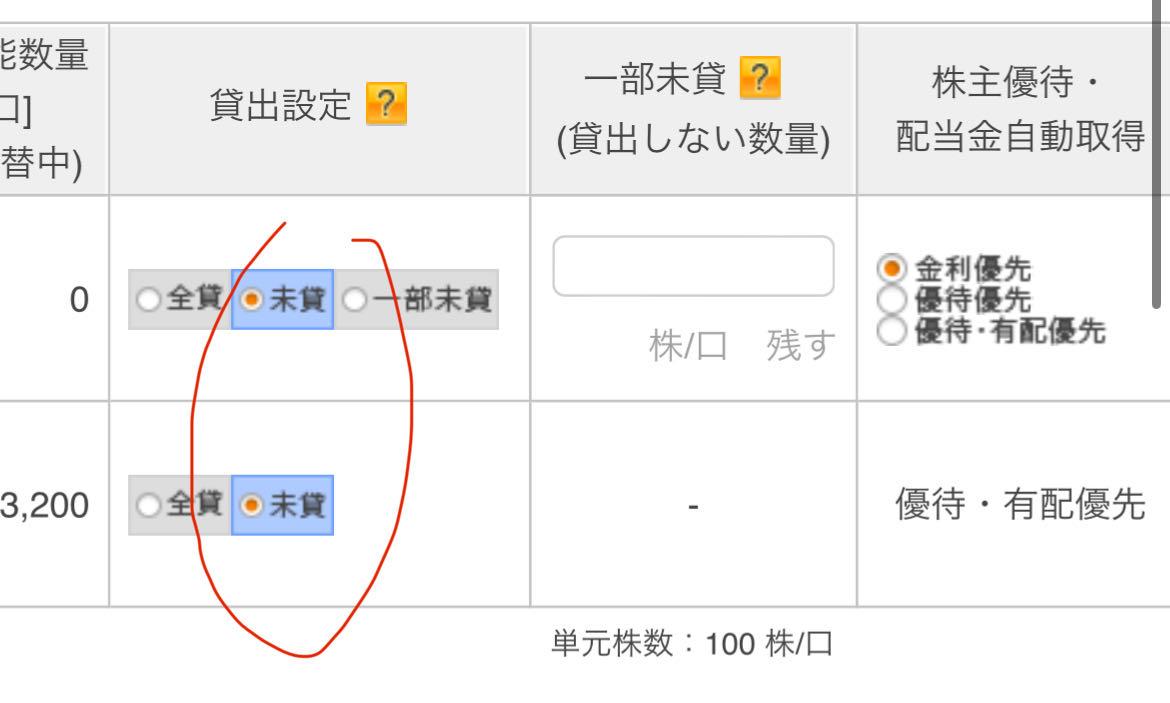Click the vertical scrollbar on the right edge
Image resolution: width=1170 pixels, height=703 pixels.
coord(1158,150)
